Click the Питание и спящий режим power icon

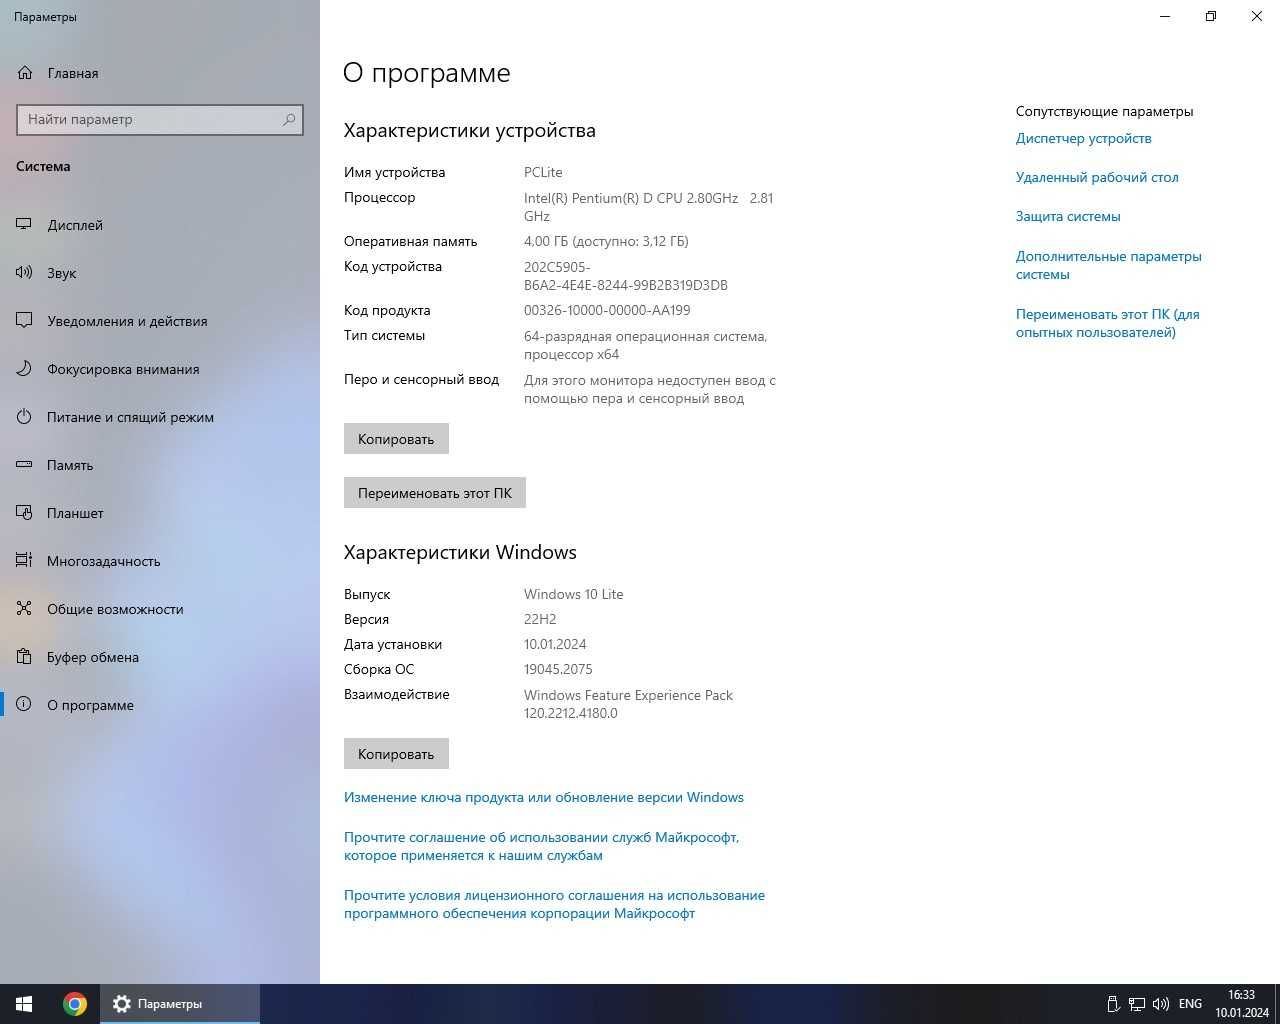(24, 417)
